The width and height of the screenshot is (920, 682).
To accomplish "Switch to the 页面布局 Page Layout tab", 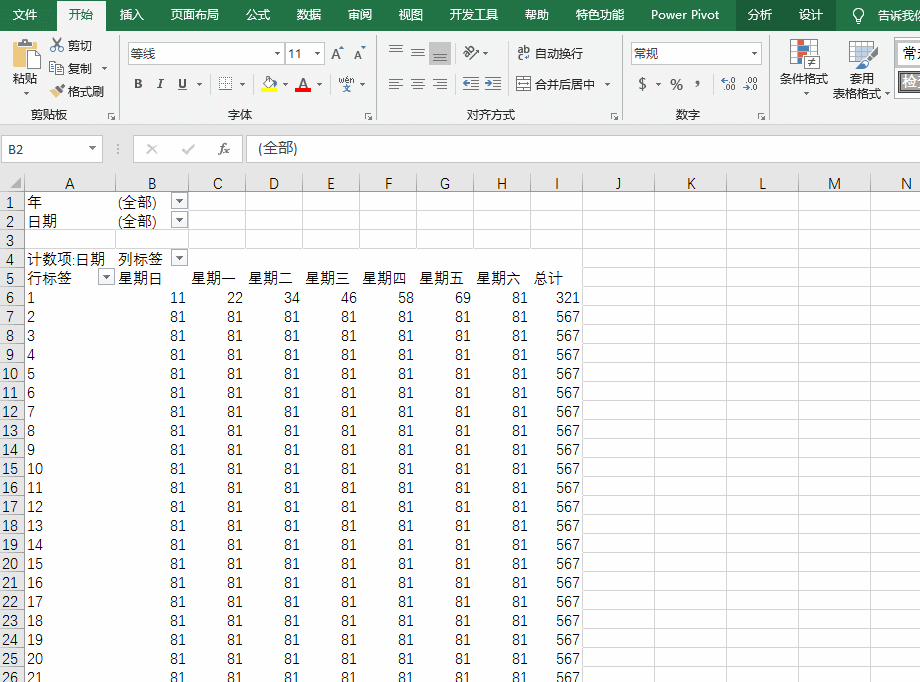I will coord(194,15).
